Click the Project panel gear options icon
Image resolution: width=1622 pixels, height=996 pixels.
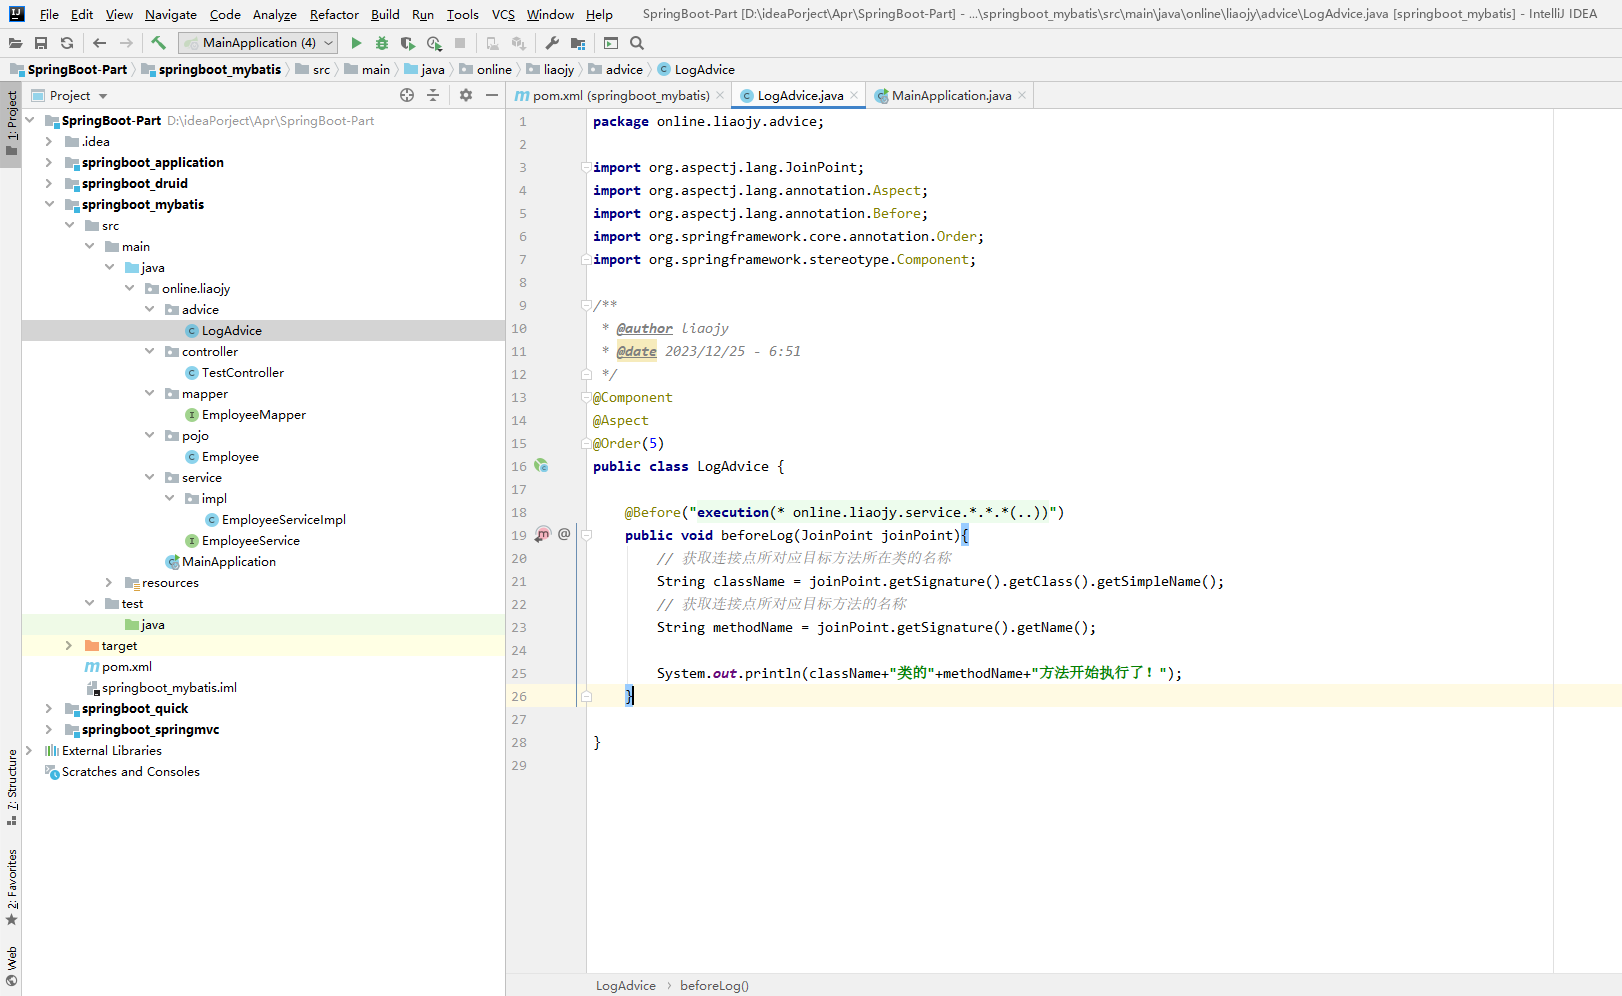466,95
